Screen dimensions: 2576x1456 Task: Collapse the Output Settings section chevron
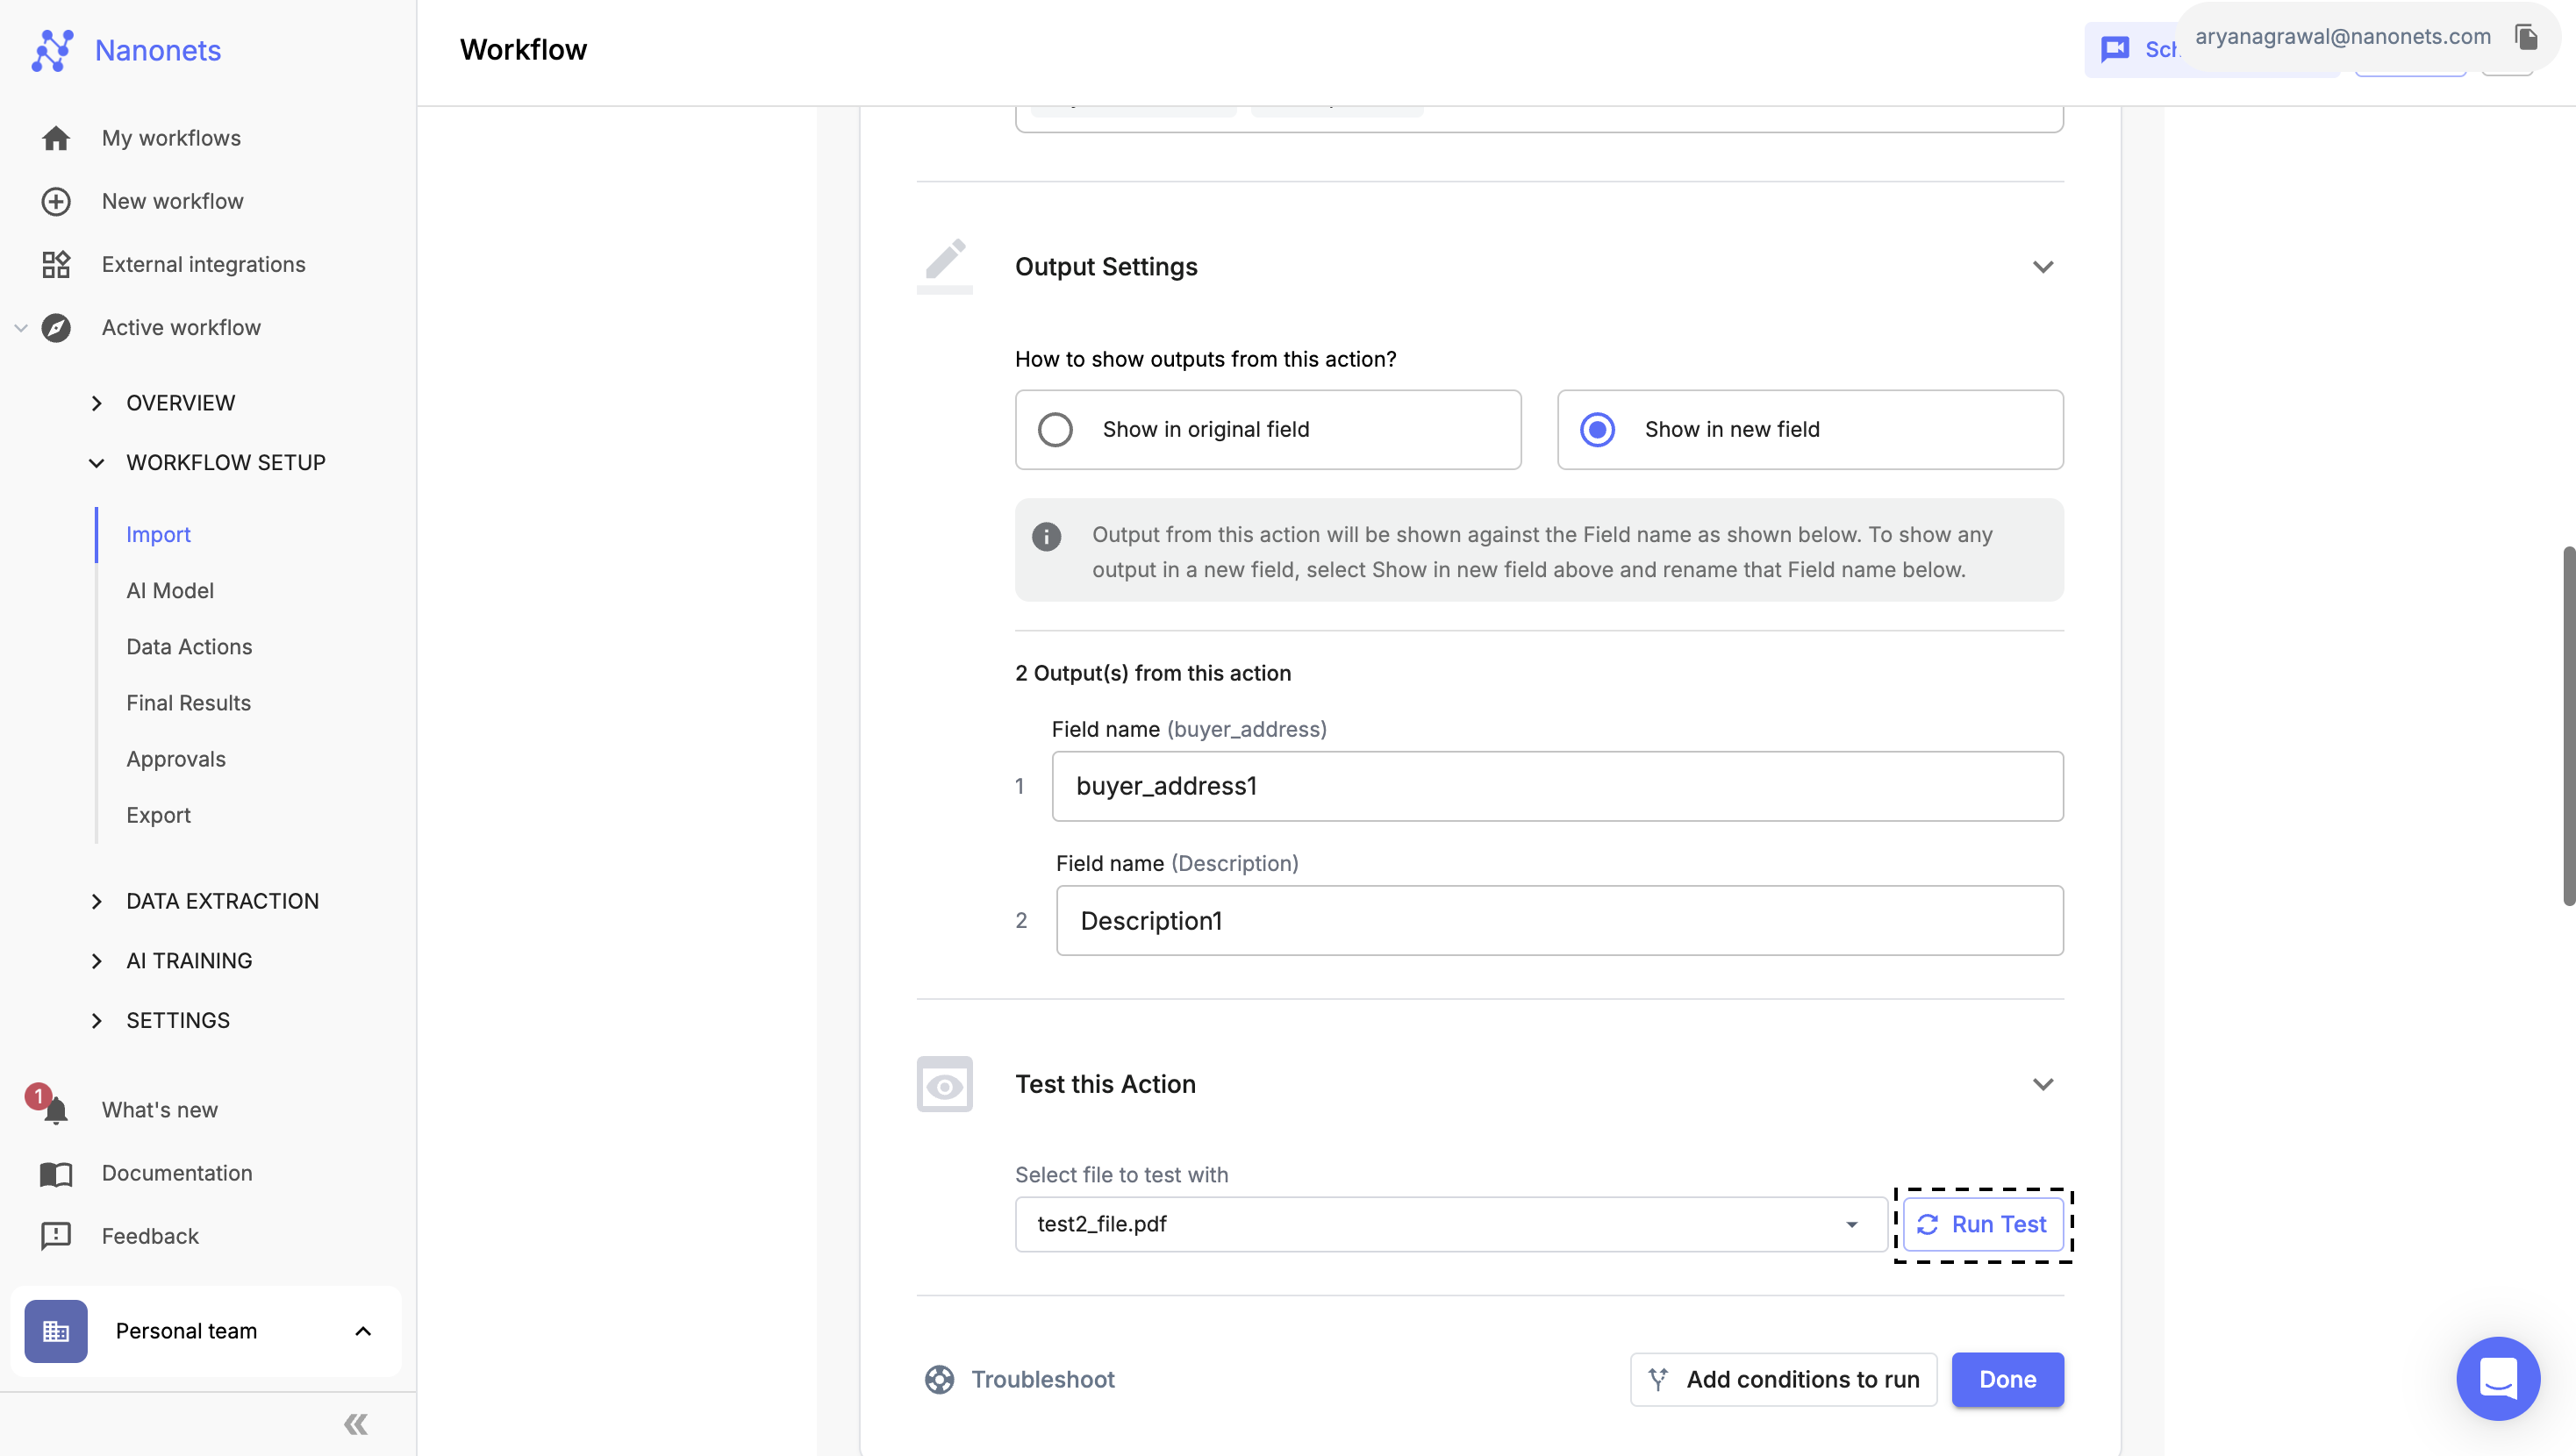pos(2043,266)
